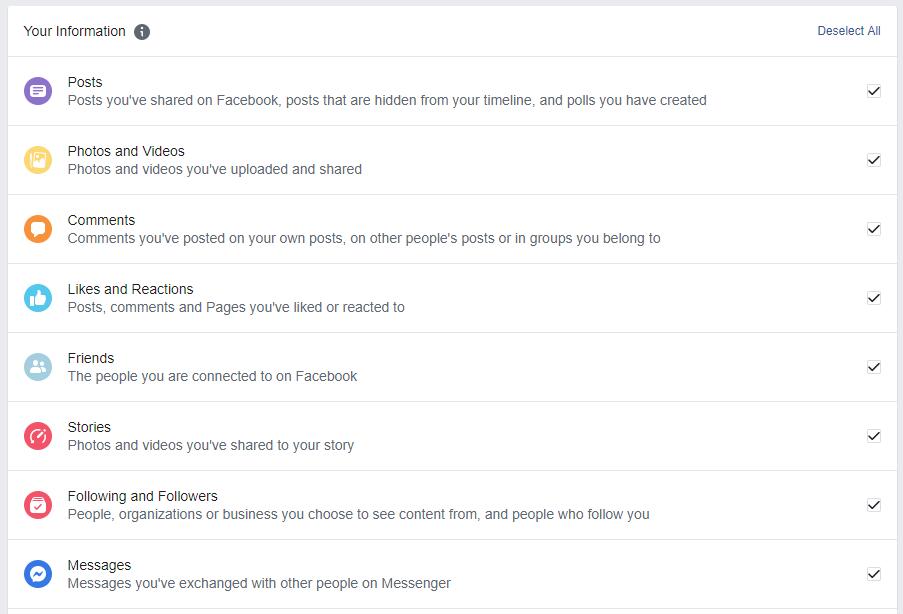Click the orange Comments speech bubble icon
This screenshot has width=903, height=614.
pos(38,229)
